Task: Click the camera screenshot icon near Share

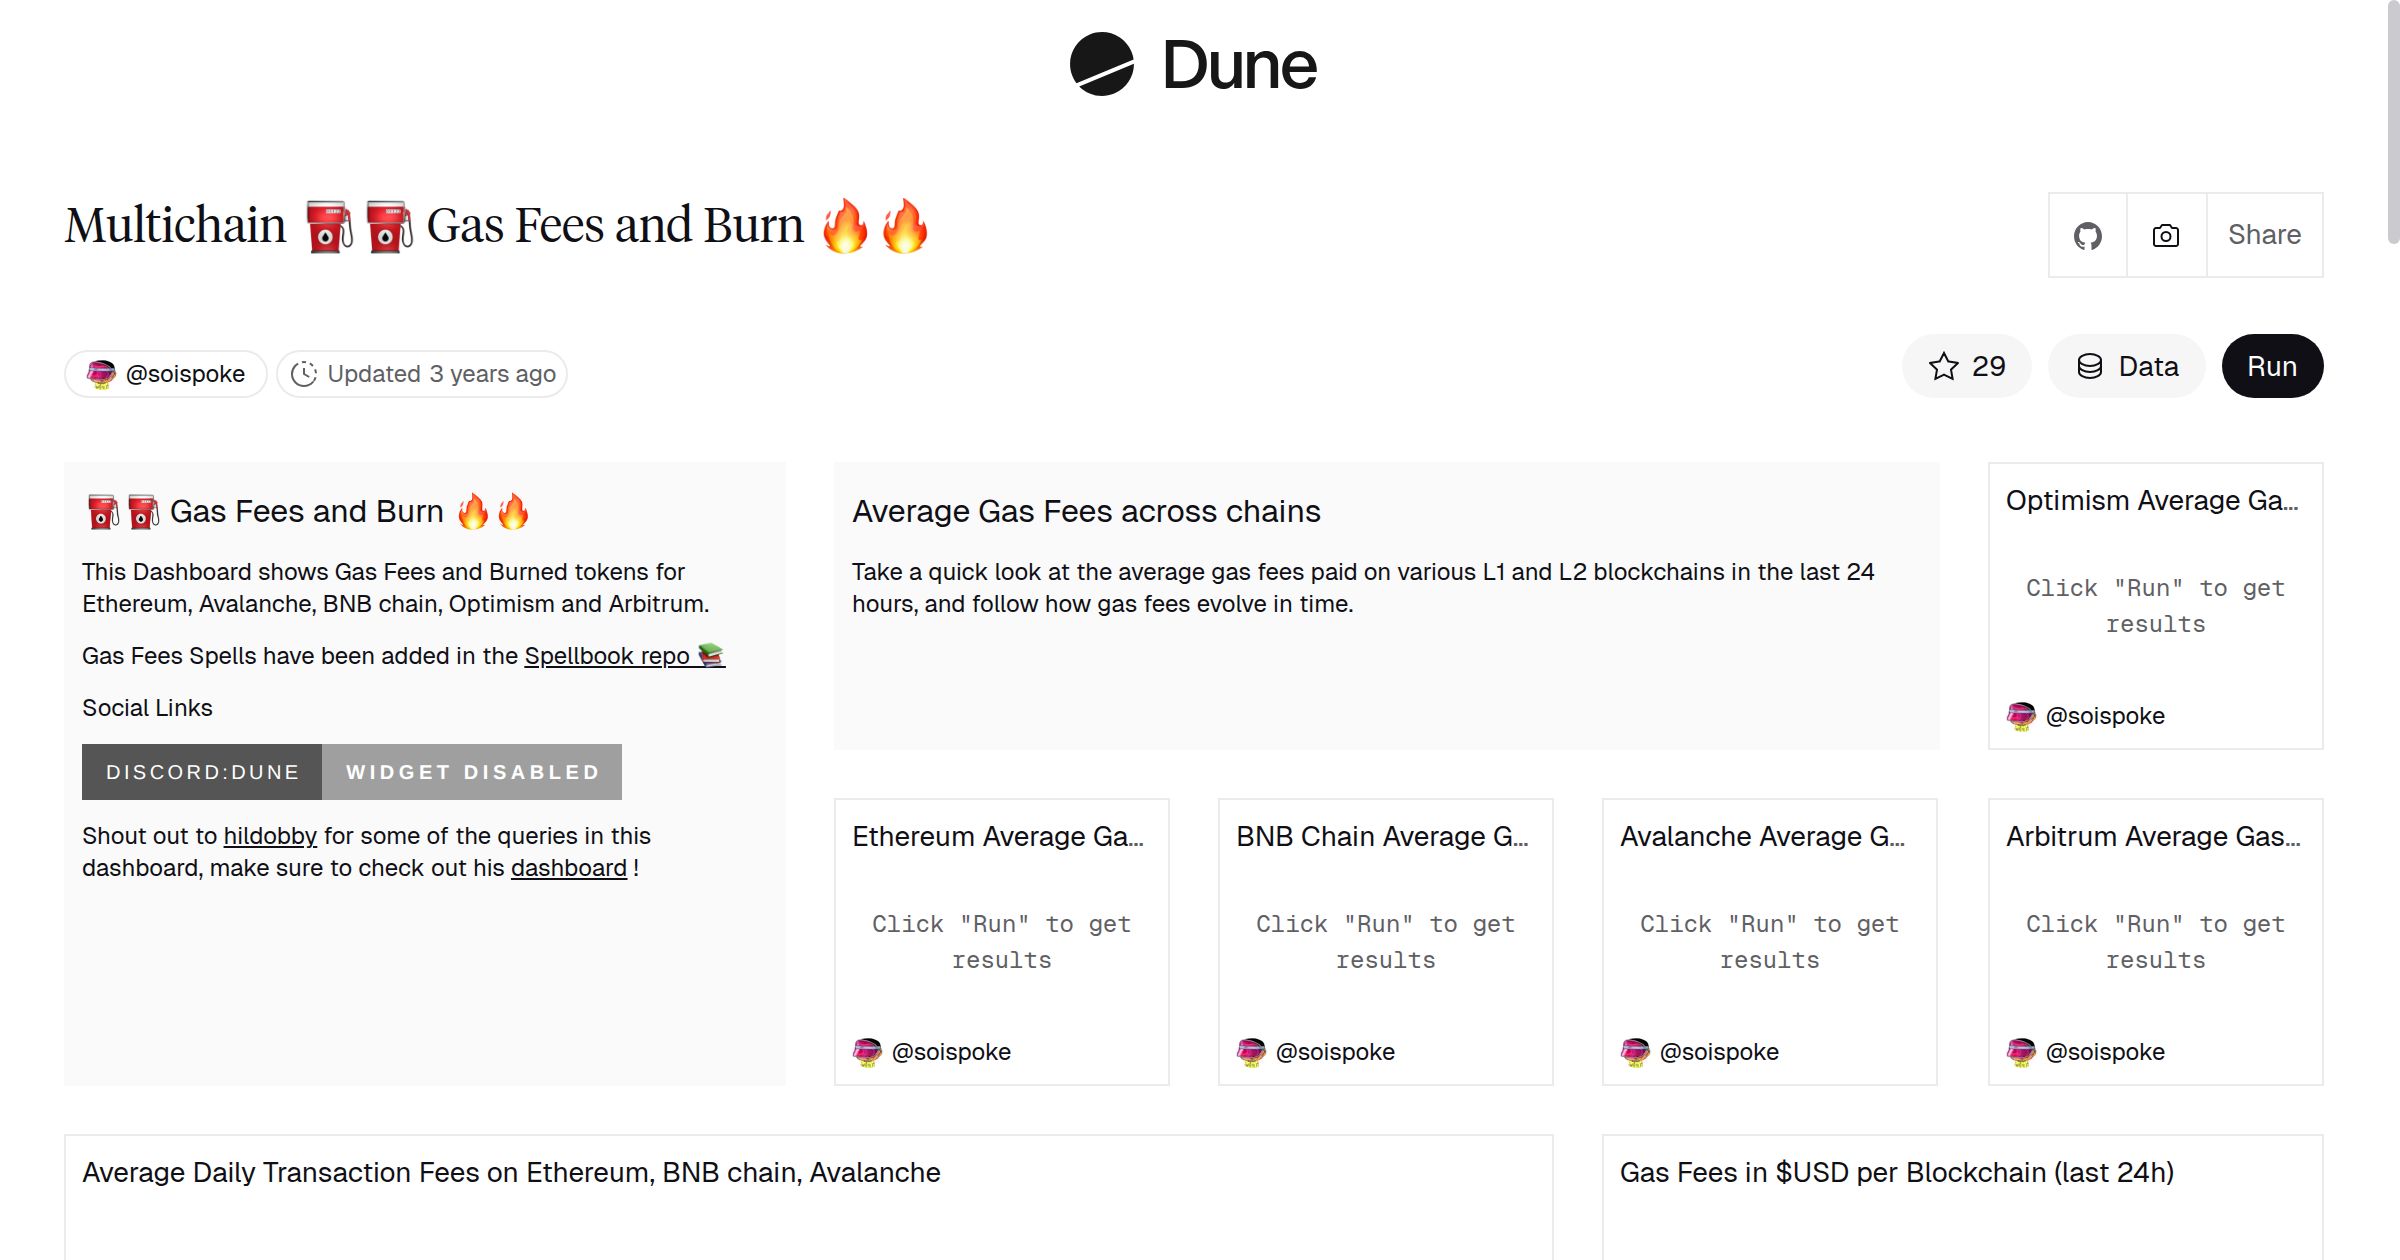Action: (2165, 234)
